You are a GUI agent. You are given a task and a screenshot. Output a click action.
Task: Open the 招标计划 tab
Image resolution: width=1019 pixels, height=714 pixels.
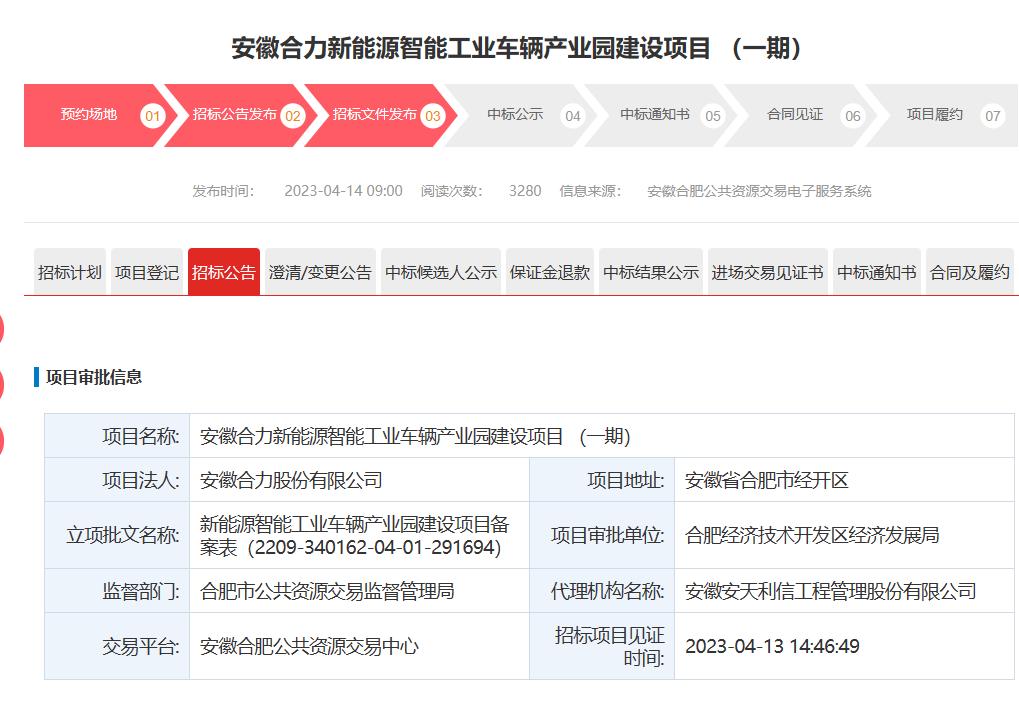pos(70,272)
